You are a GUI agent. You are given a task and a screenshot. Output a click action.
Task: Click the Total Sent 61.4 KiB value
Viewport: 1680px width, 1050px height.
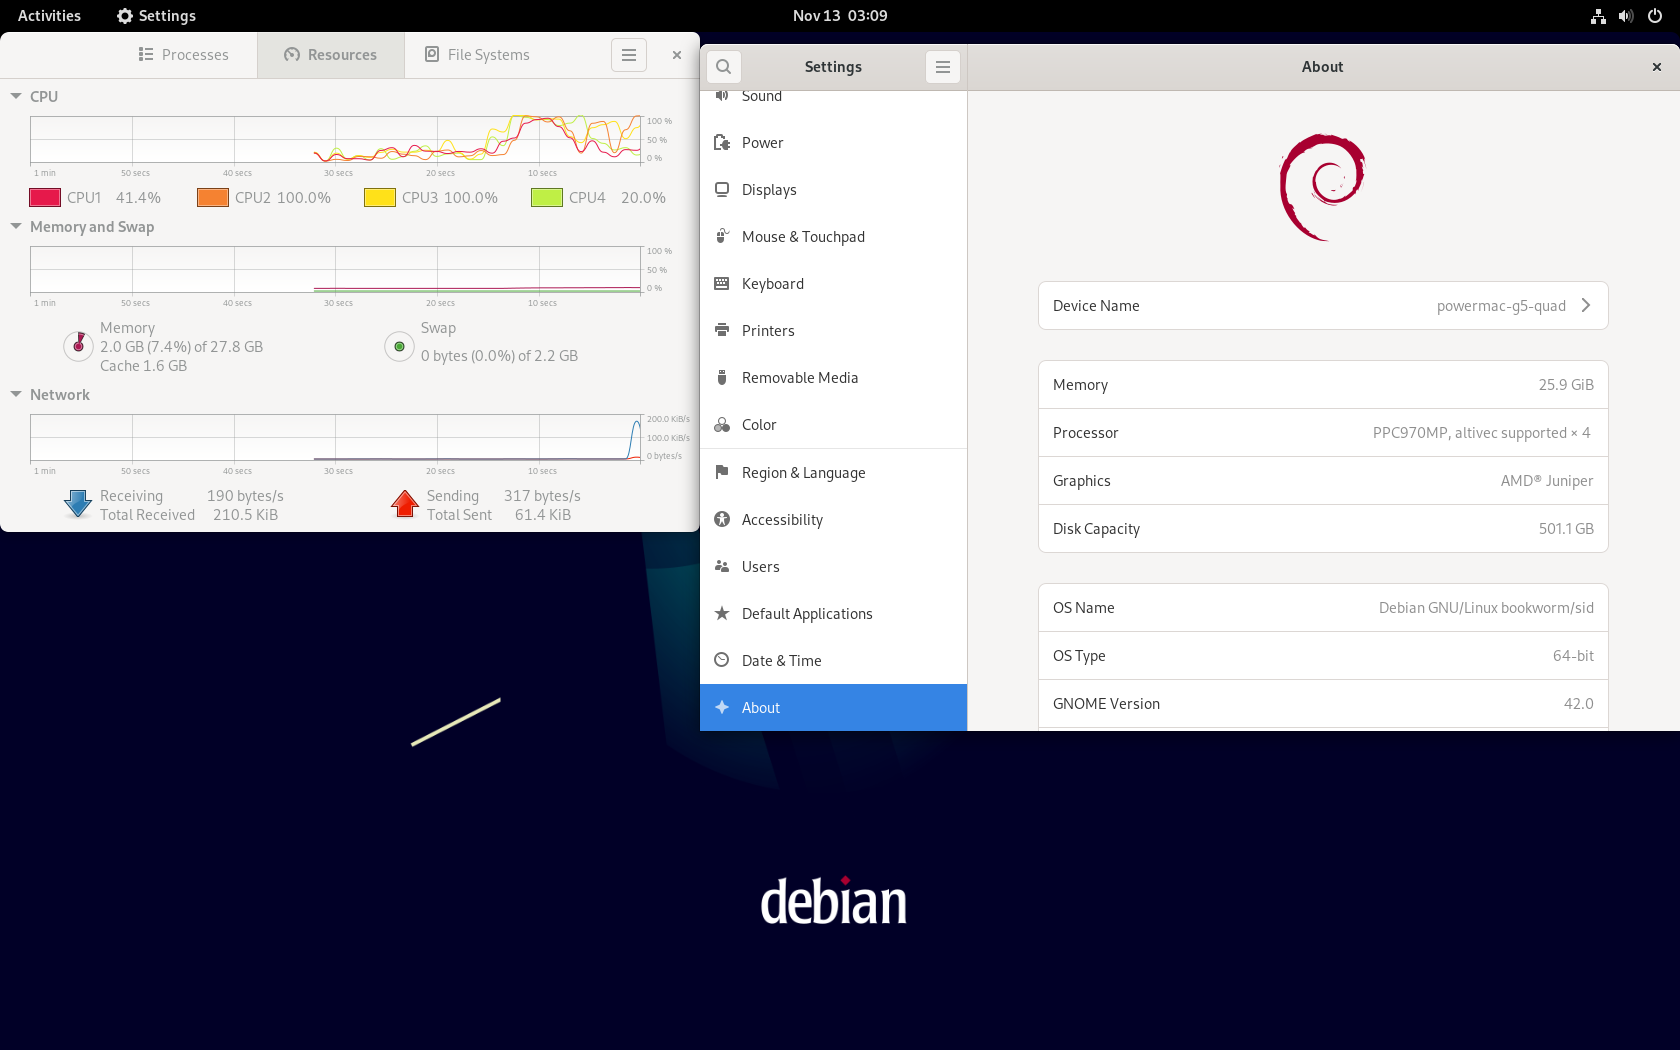543,515
